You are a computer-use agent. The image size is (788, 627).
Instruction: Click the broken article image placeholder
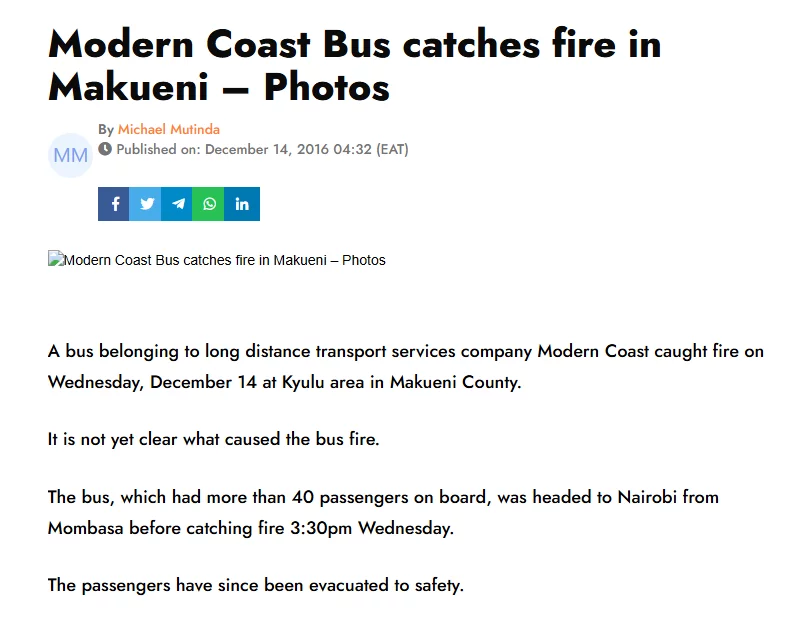click(x=55, y=258)
